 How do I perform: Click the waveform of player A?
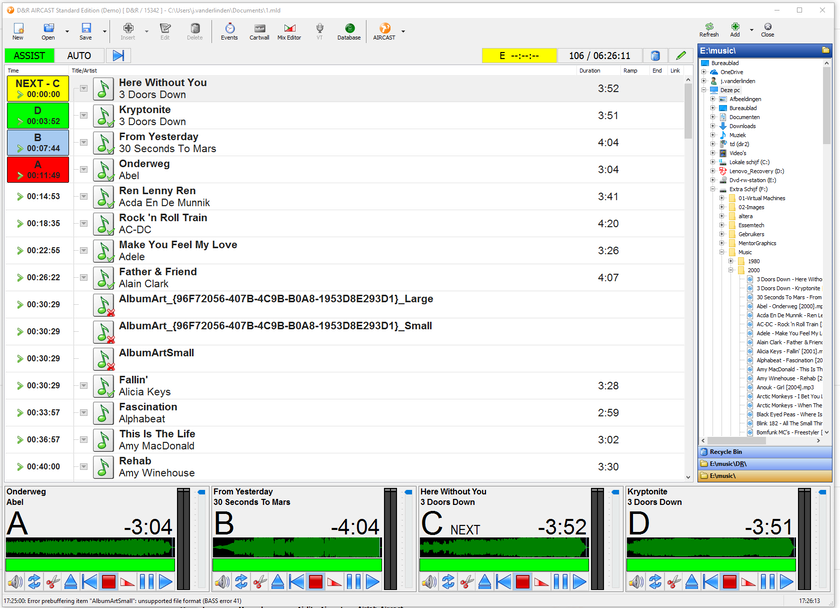[90, 547]
